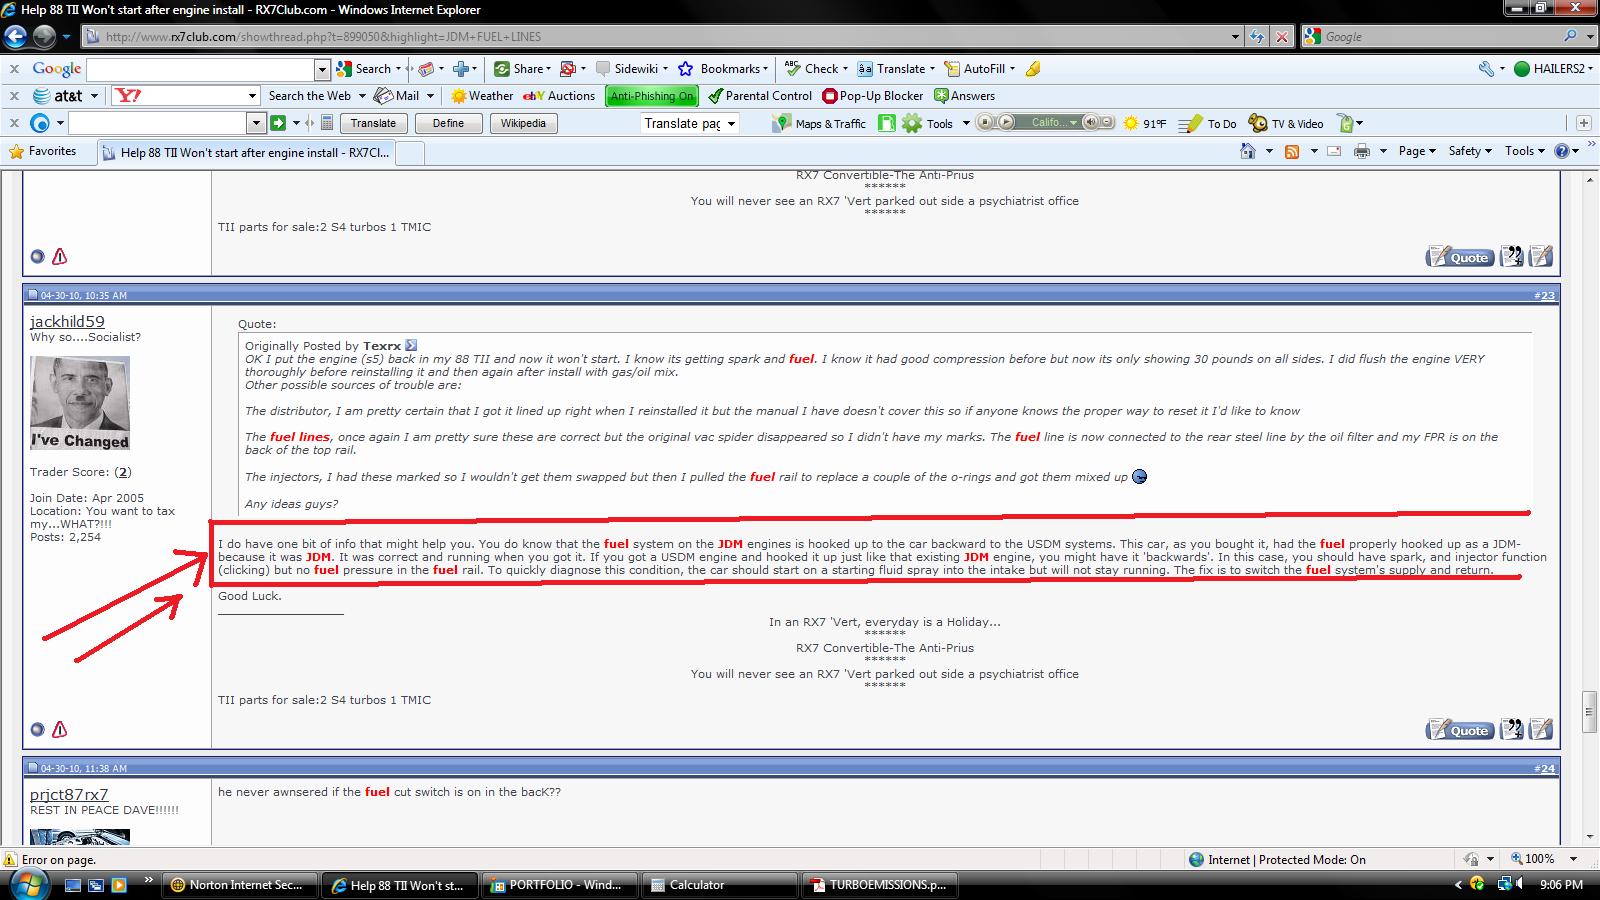This screenshot has height=900, width=1600.
Task: Click the report post warning icon on jackhild59's post
Action: [x=60, y=729]
